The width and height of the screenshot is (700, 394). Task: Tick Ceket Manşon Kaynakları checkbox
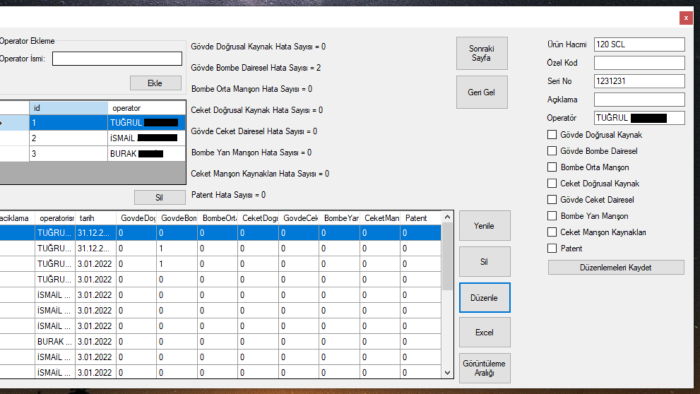[x=552, y=232]
